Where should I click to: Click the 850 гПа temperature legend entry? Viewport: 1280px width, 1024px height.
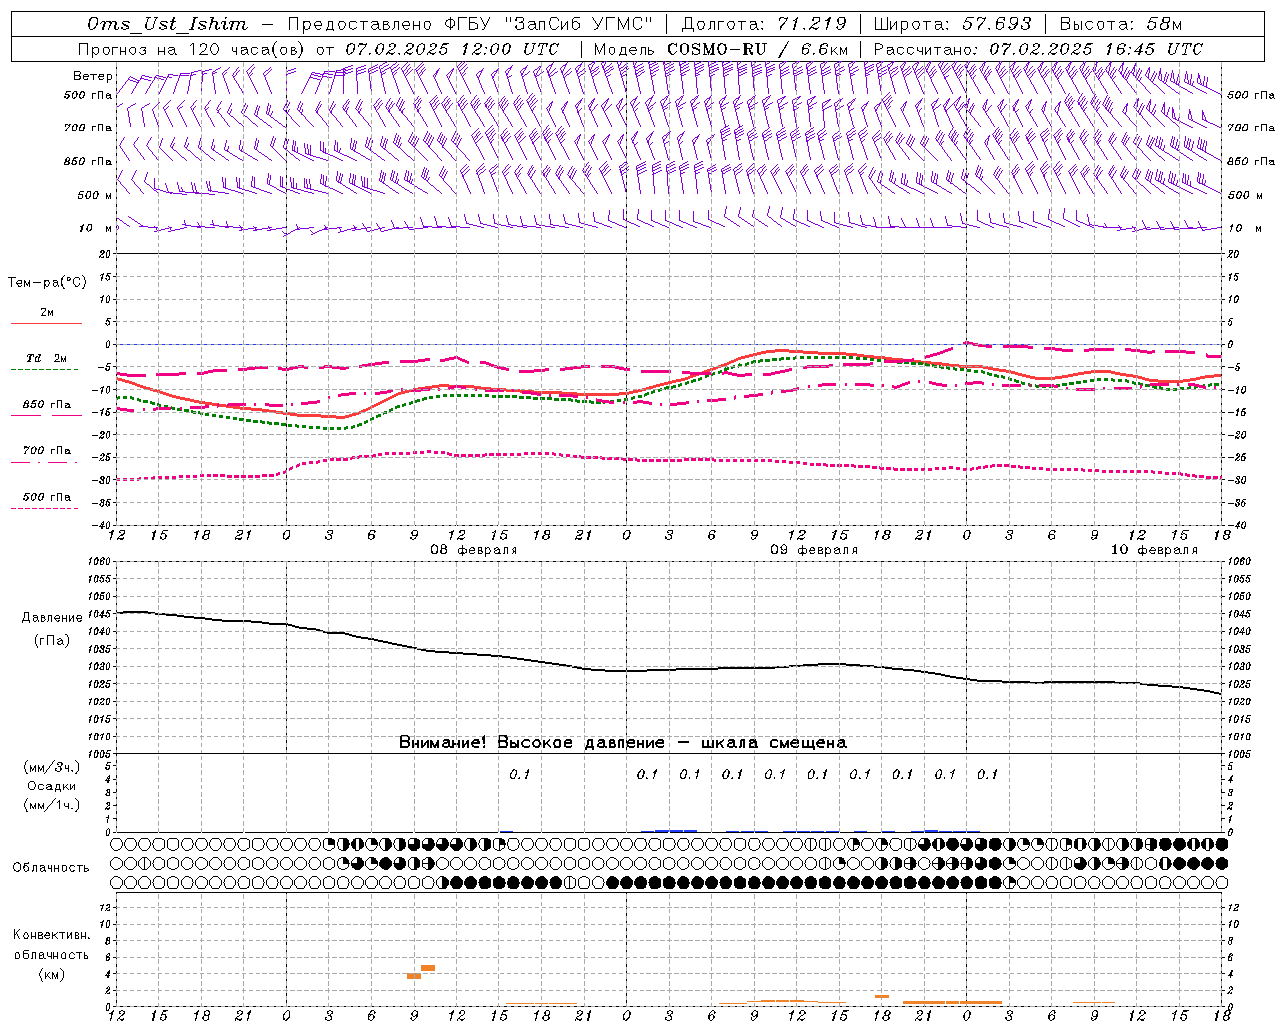point(47,405)
